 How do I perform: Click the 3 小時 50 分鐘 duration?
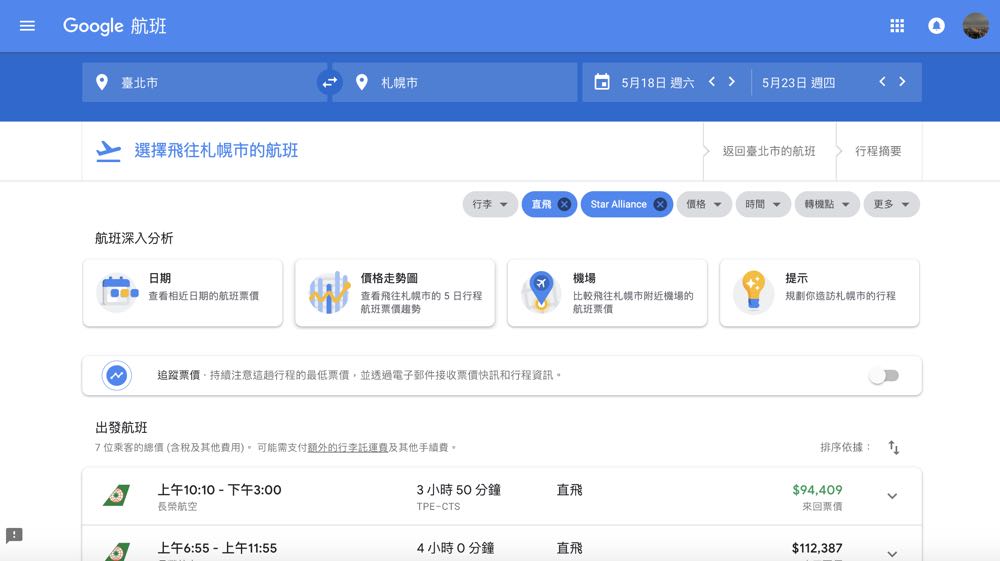tap(459, 490)
